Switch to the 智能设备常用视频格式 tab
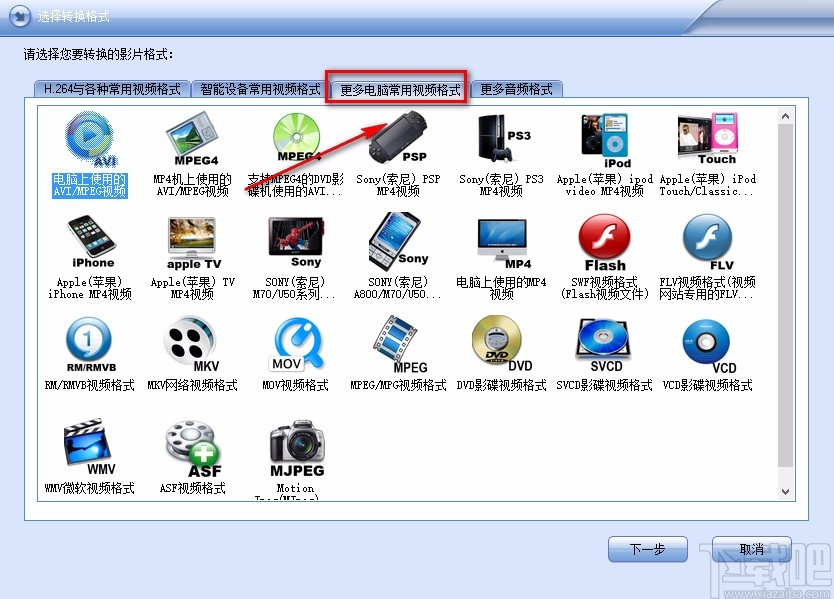This screenshot has height=599, width=834. 260,89
